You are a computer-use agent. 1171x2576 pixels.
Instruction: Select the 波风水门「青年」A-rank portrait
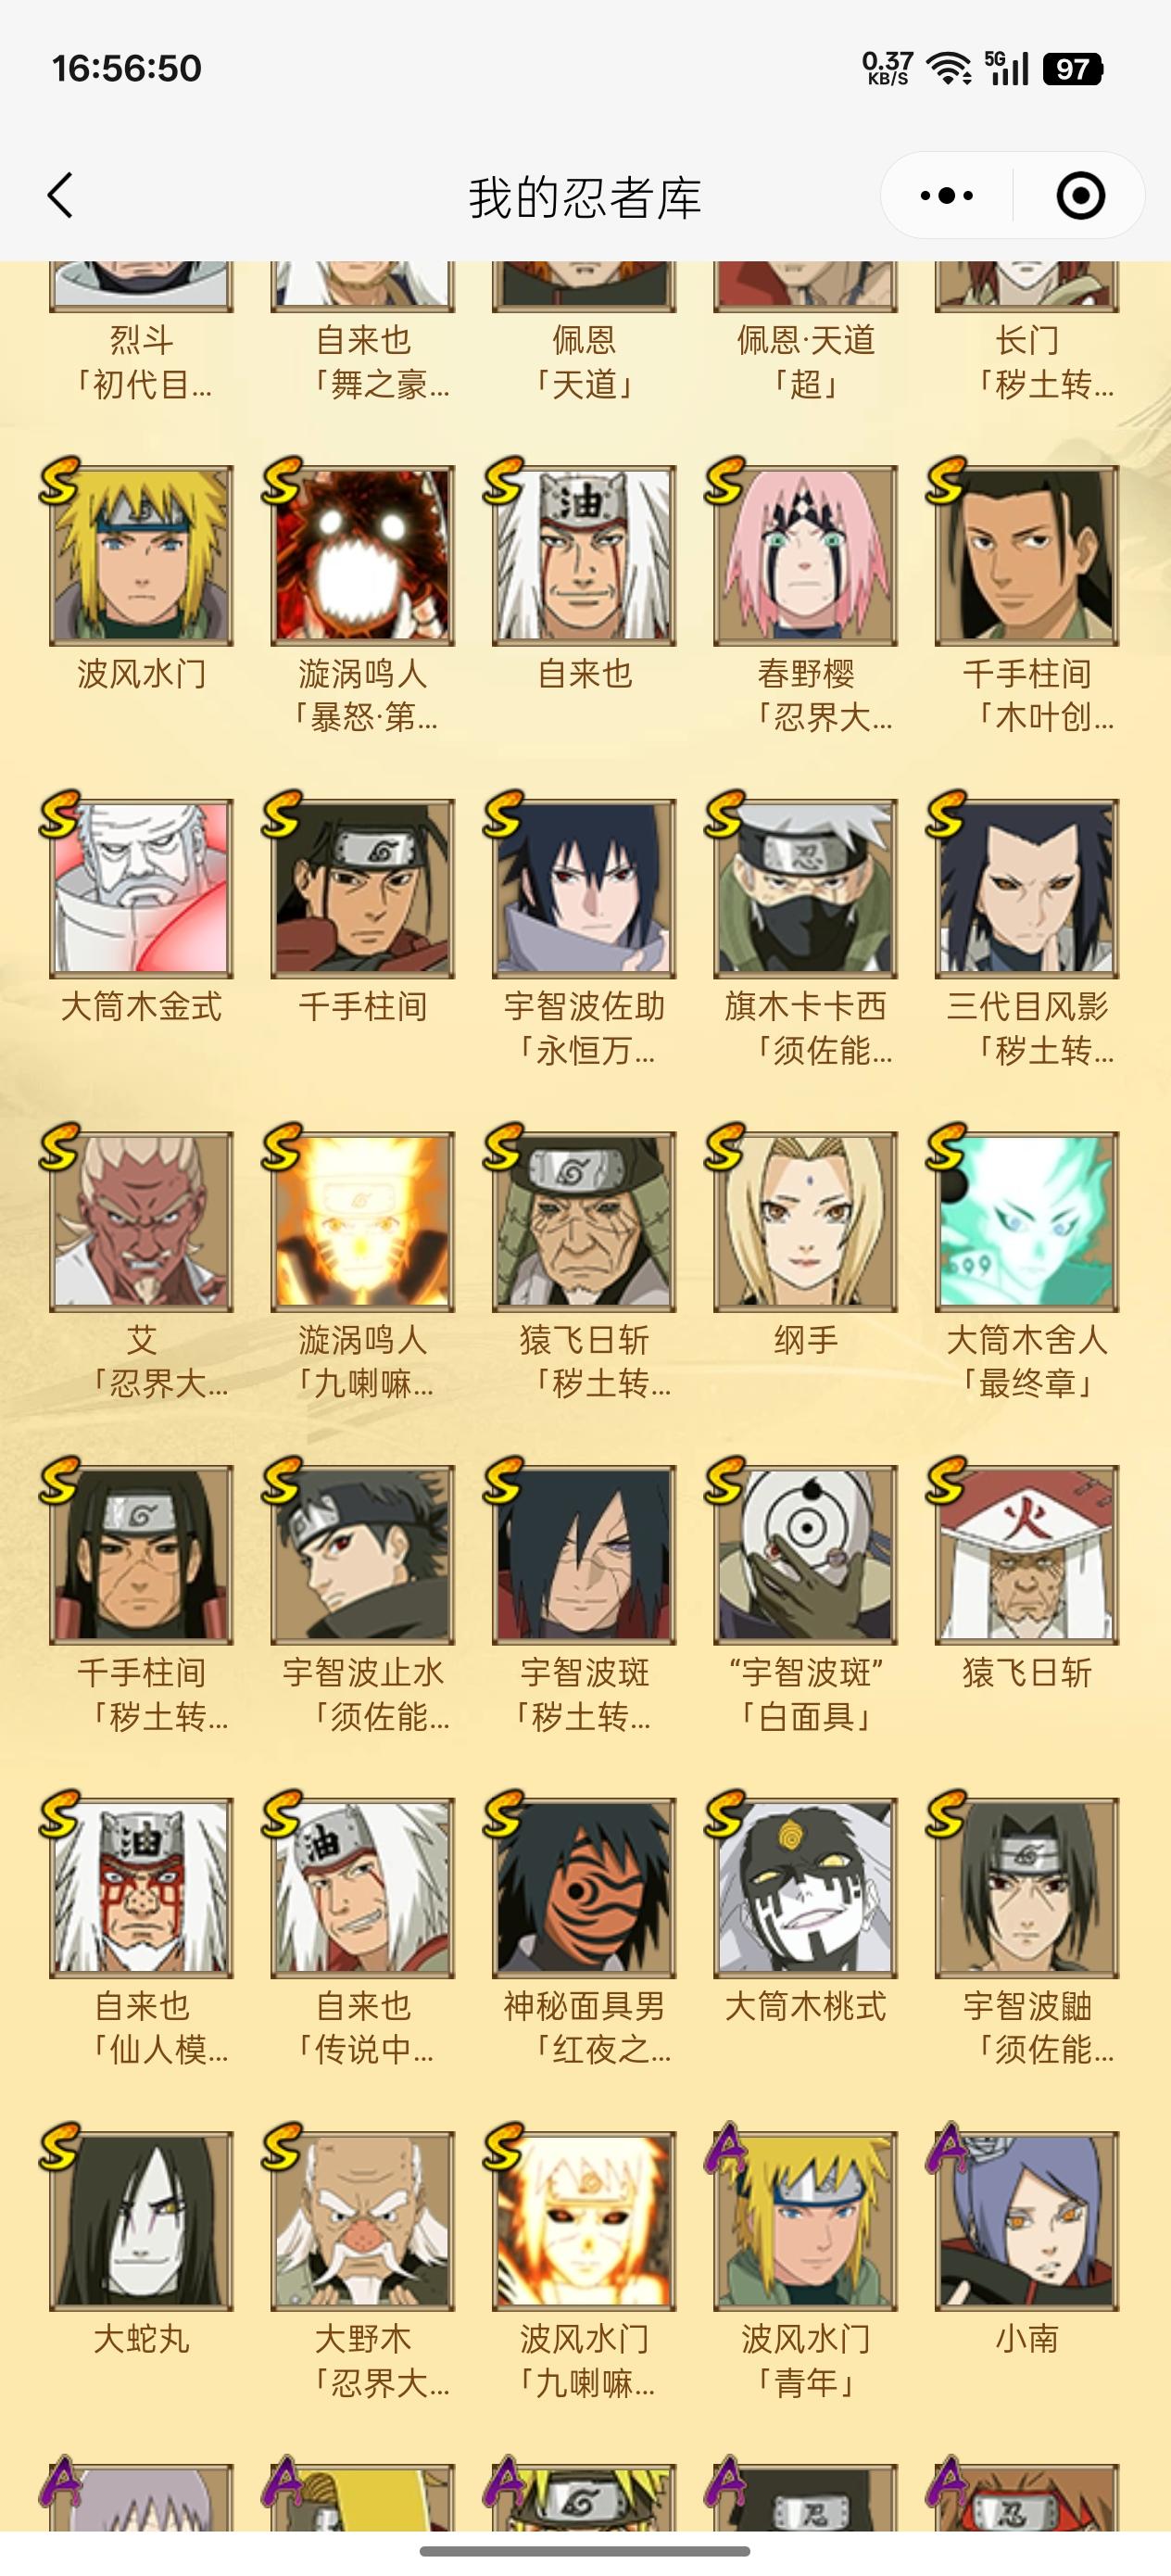[x=805, y=2220]
